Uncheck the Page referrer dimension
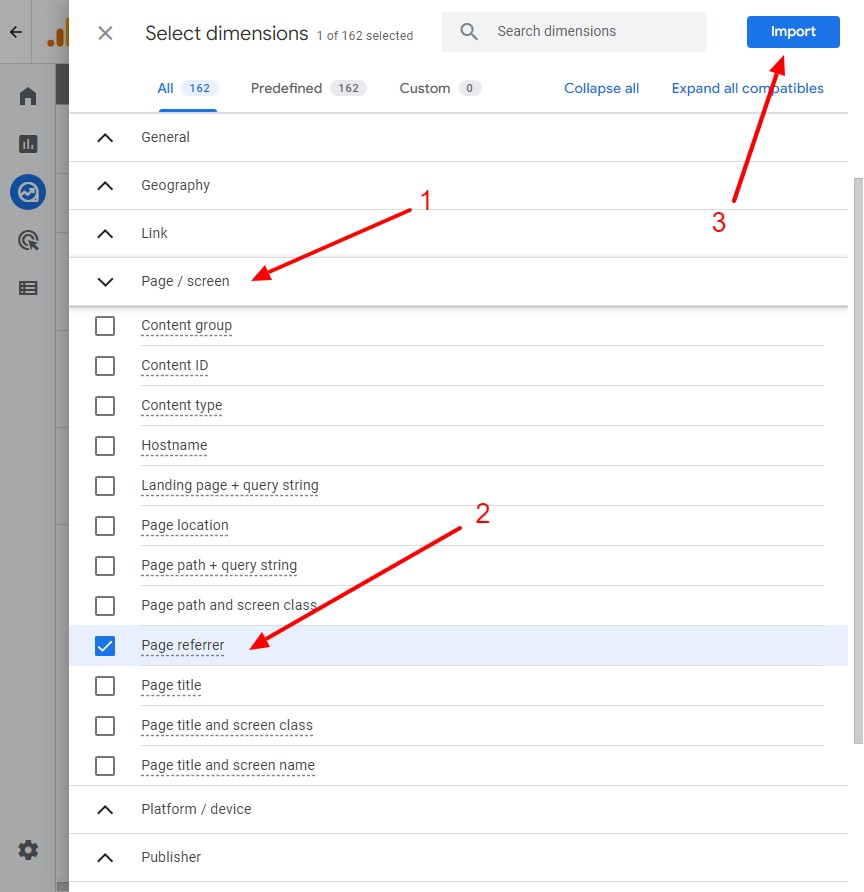 click(105, 645)
